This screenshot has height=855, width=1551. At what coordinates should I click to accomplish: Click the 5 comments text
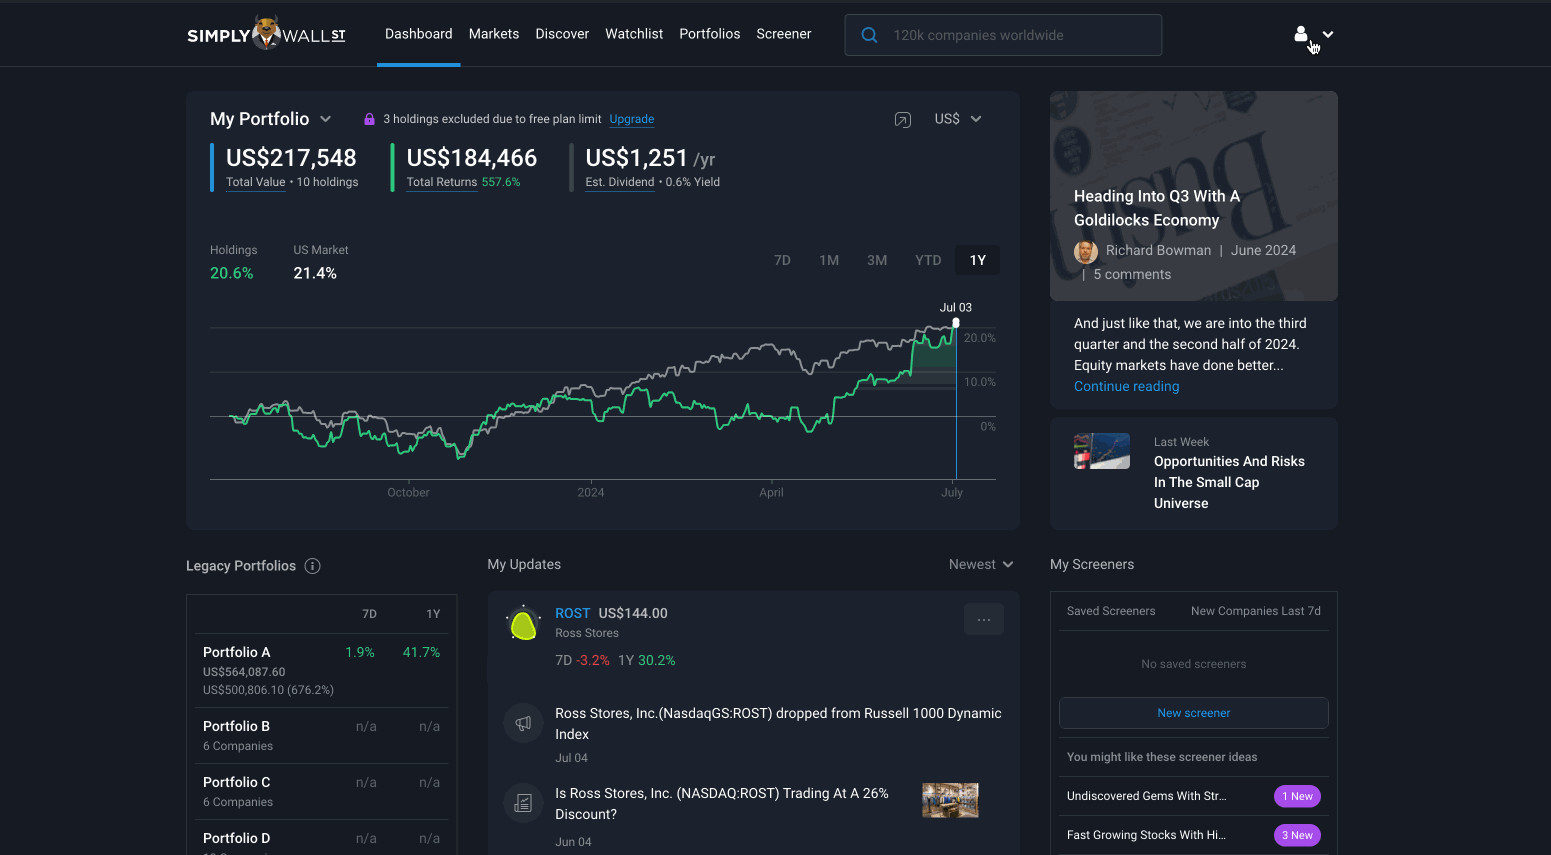click(x=1132, y=275)
